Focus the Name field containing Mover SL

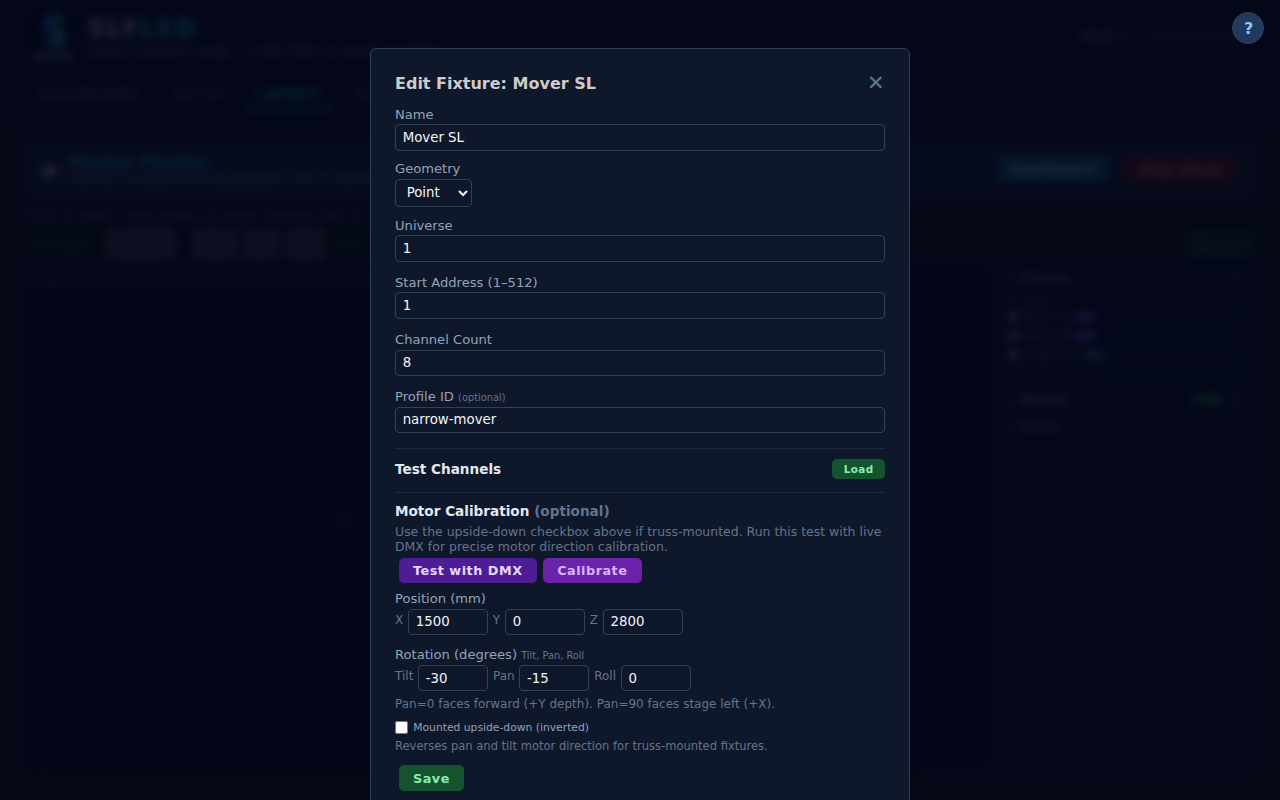(x=639, y=138)
